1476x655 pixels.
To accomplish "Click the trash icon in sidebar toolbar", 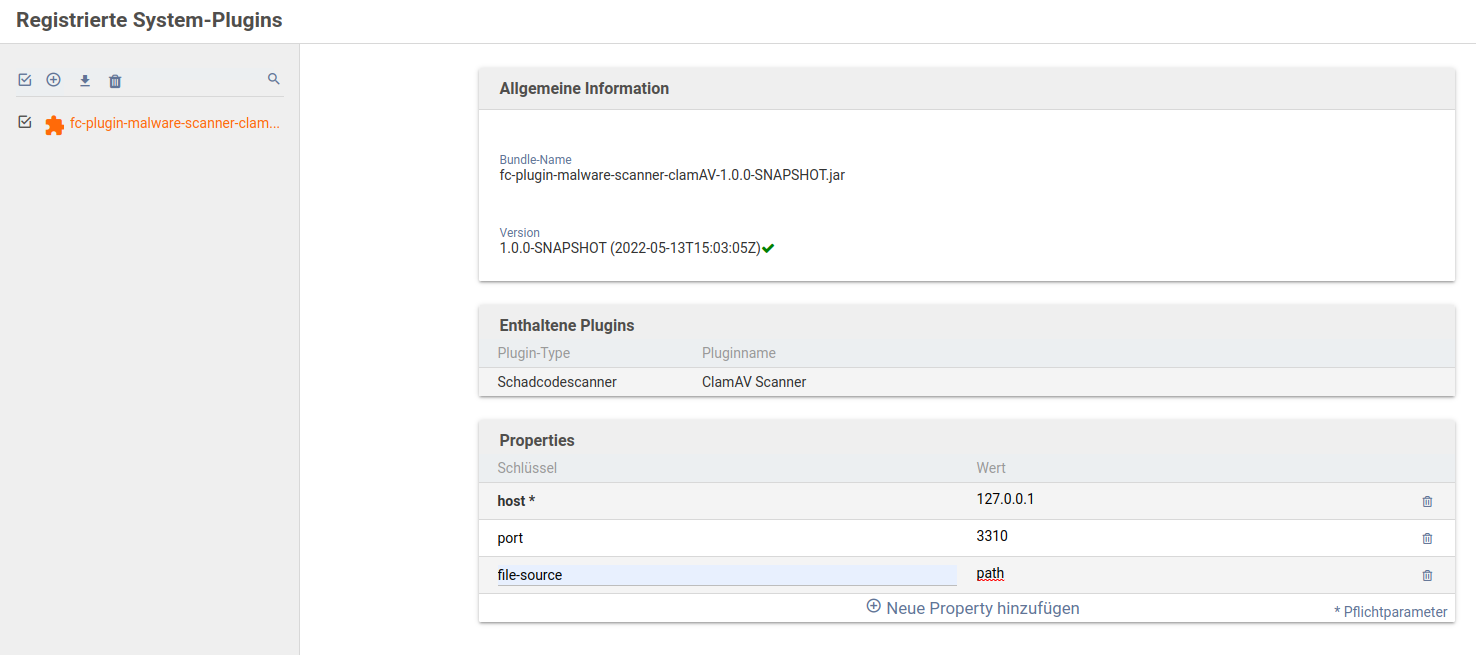I will 115,81.
